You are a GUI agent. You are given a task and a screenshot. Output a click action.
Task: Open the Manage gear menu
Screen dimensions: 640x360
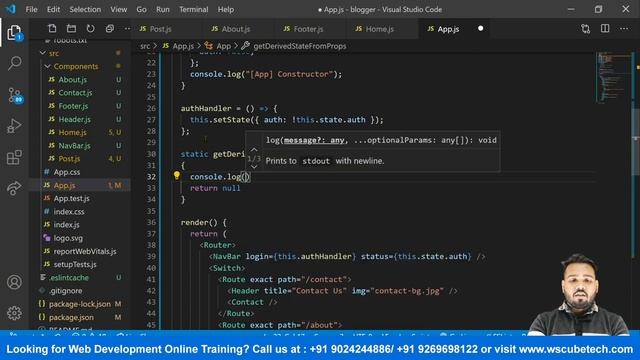click(14, 313)
